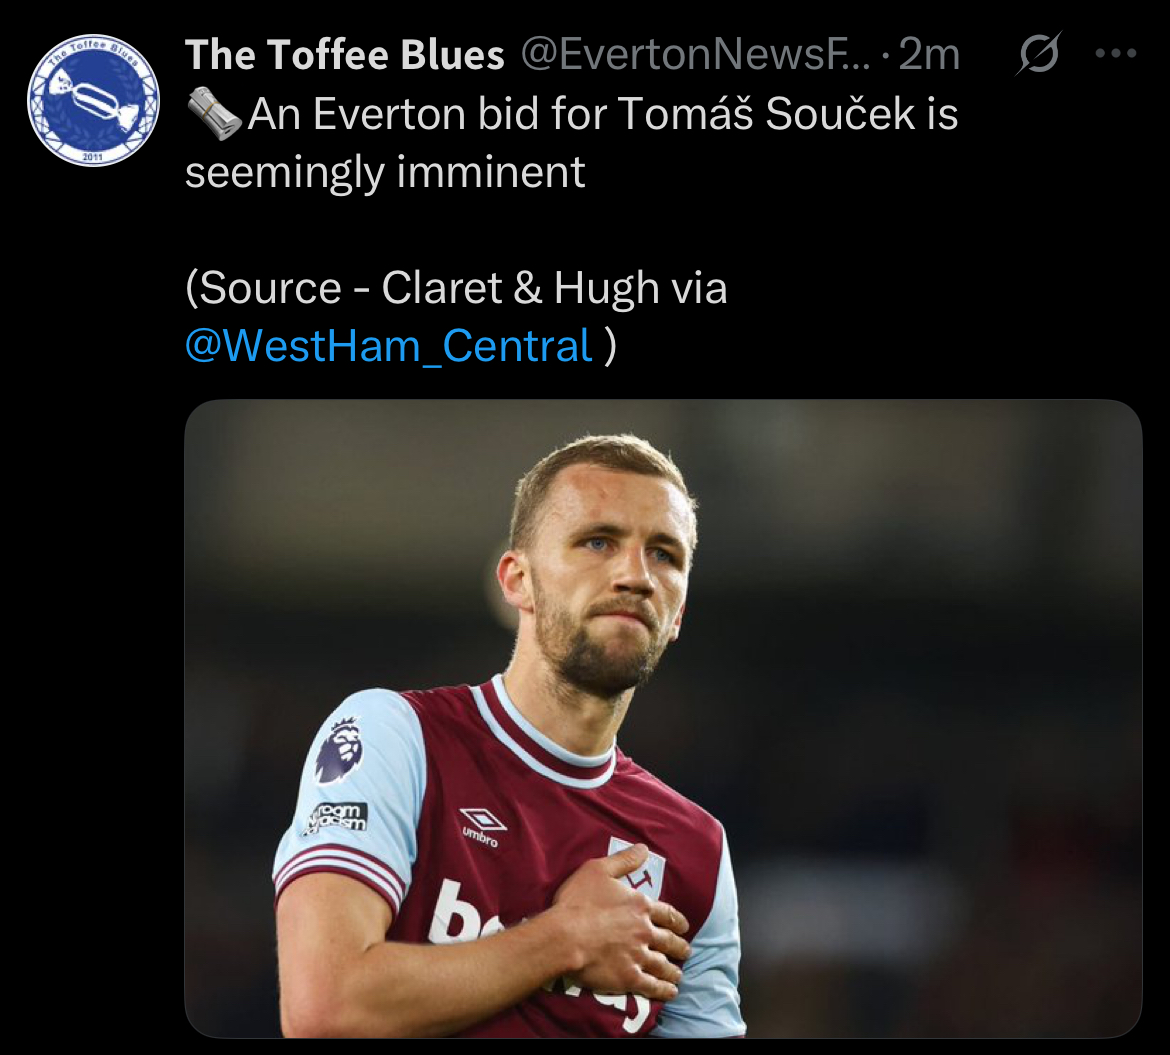Image resolution: width=1170 pixels, height=1055 pixels.
Task: Open the tweet via the 2m timestamp
Action: [930, 56]
